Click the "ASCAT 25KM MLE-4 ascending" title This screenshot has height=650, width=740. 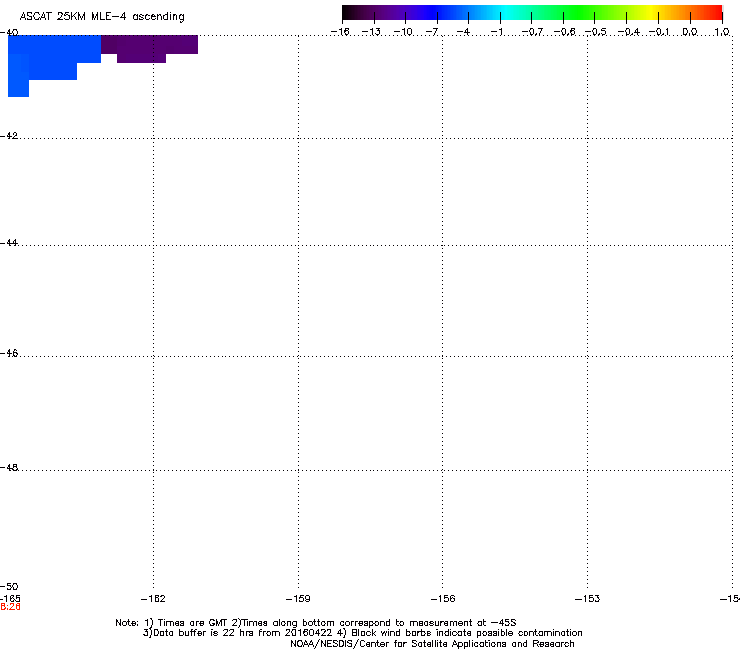102,17
